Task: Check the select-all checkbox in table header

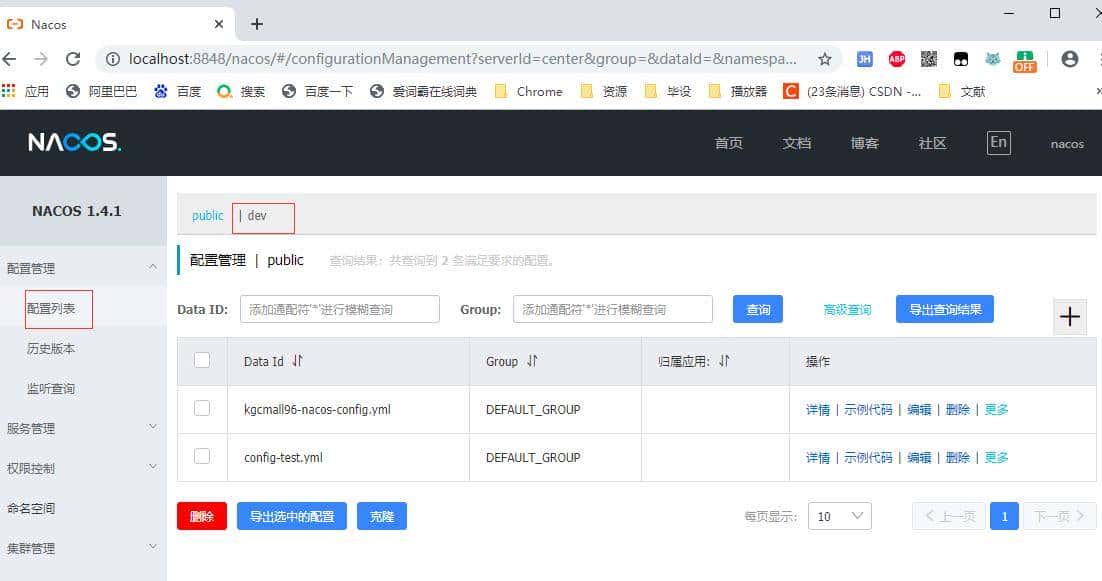Action: [x=203, y=361]
